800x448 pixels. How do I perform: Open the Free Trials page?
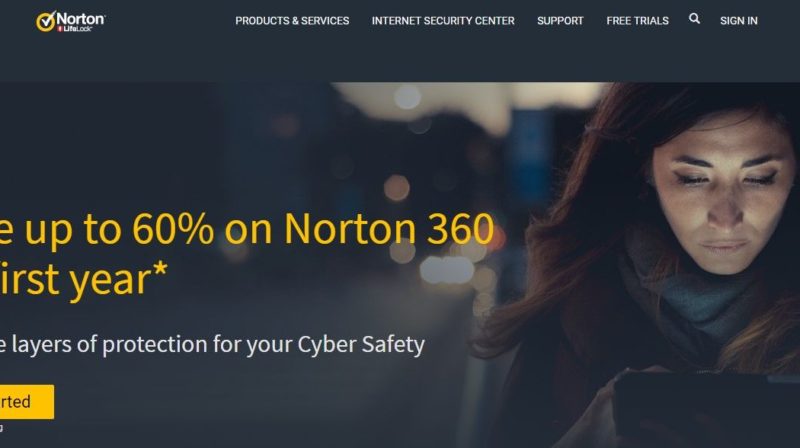coord(637,21)
